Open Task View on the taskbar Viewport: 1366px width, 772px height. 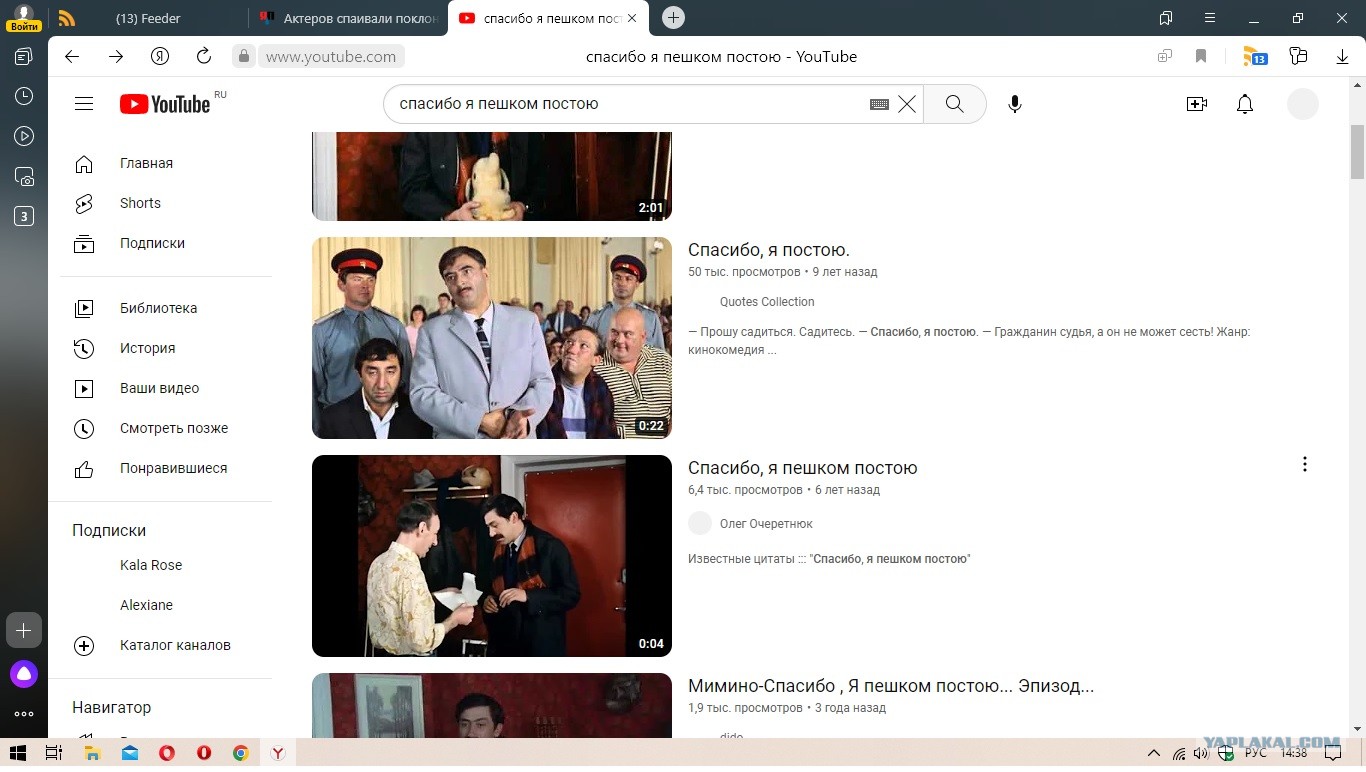click(x=54, y=753)
